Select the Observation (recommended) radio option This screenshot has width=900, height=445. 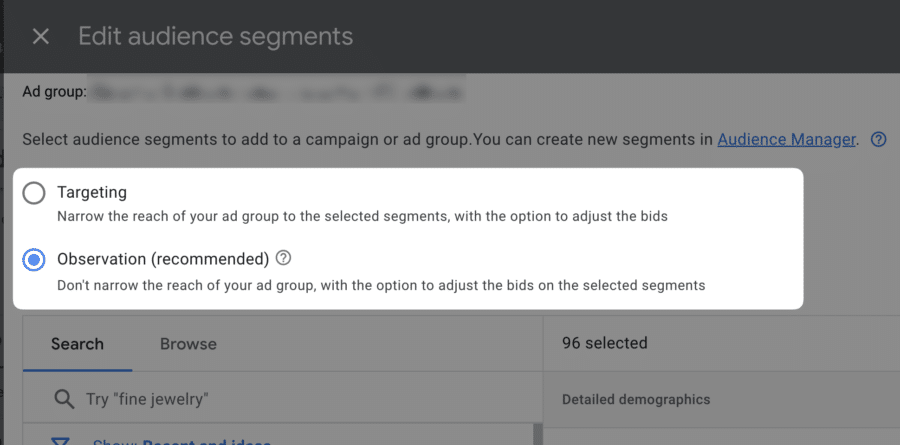[34, 260]
